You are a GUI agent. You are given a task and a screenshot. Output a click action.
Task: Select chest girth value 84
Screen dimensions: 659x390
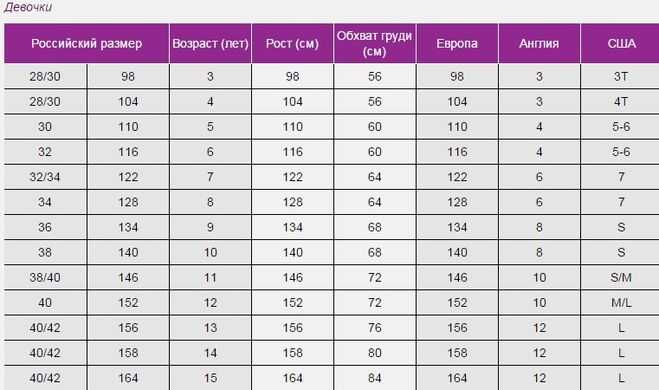(x=374, y=378)
